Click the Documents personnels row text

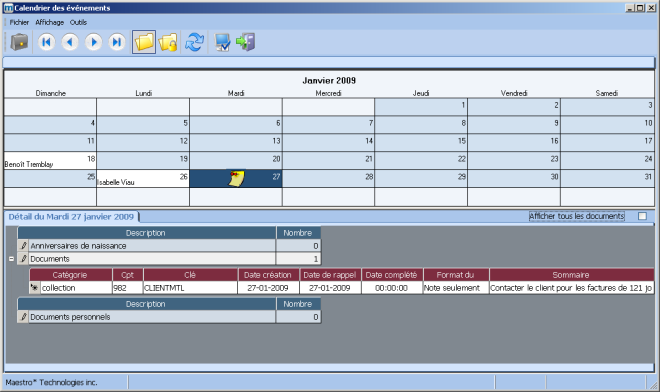point(70,317)
